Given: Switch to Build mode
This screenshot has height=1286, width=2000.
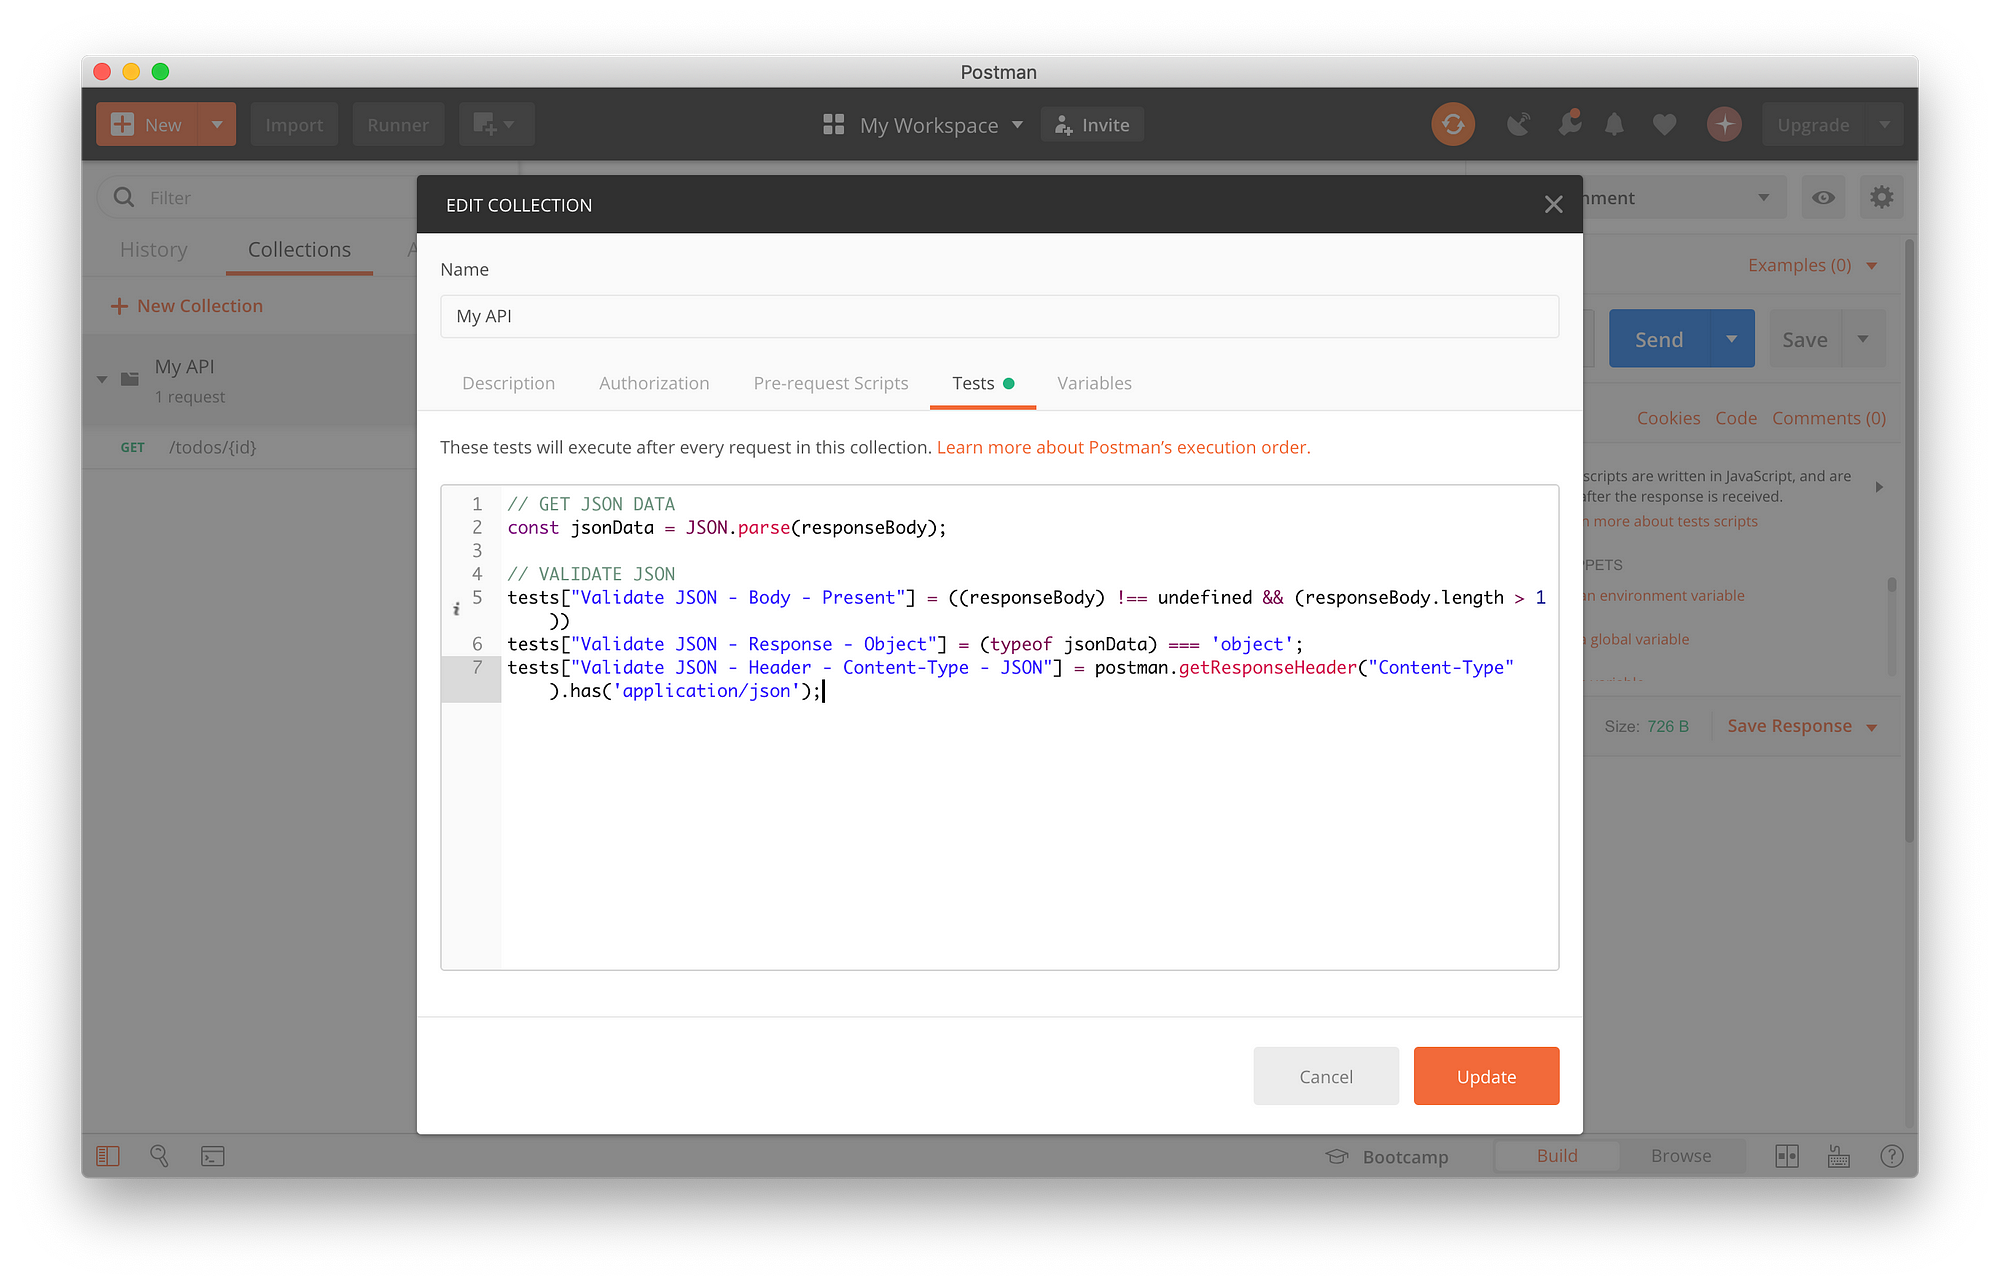Looking at the screenshot, I should 1557,1156.
